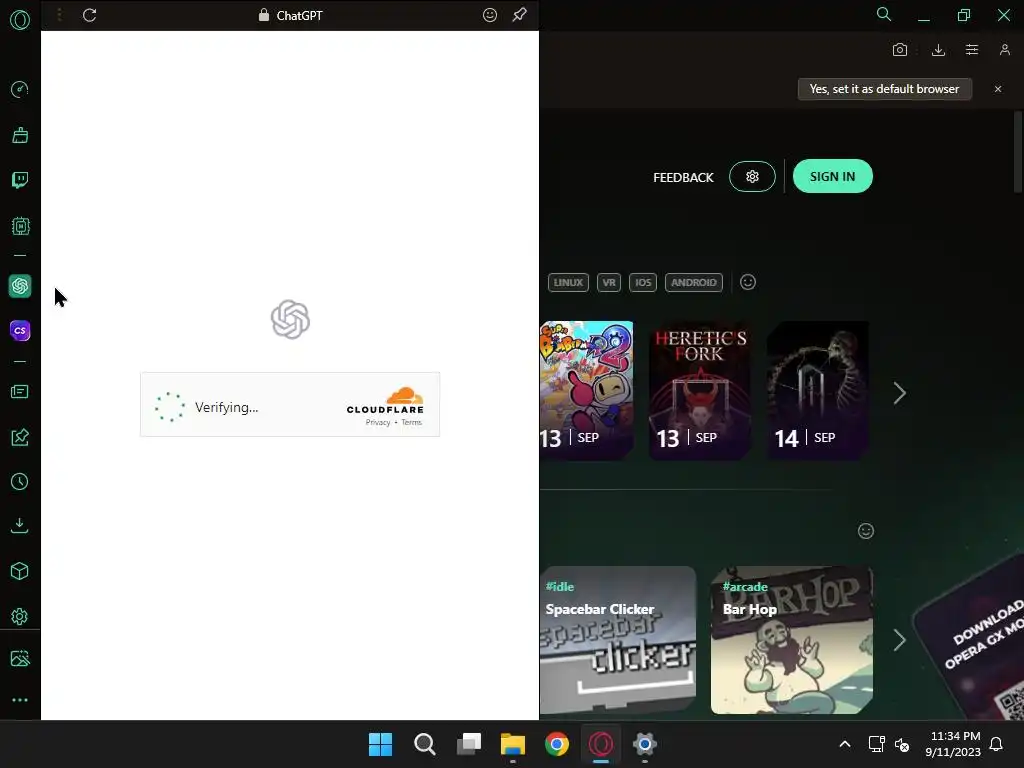Open the network tray icon

pos(876,744)
